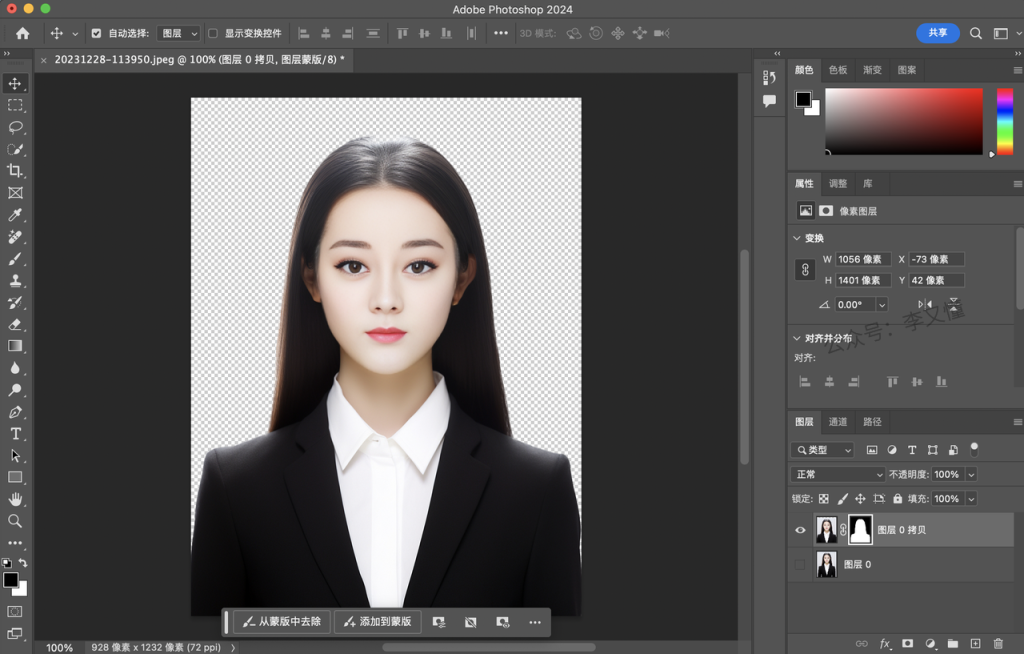Open the 正常 blend mode dropdown
1024x654 pixels.
click(x=838, y=474)
